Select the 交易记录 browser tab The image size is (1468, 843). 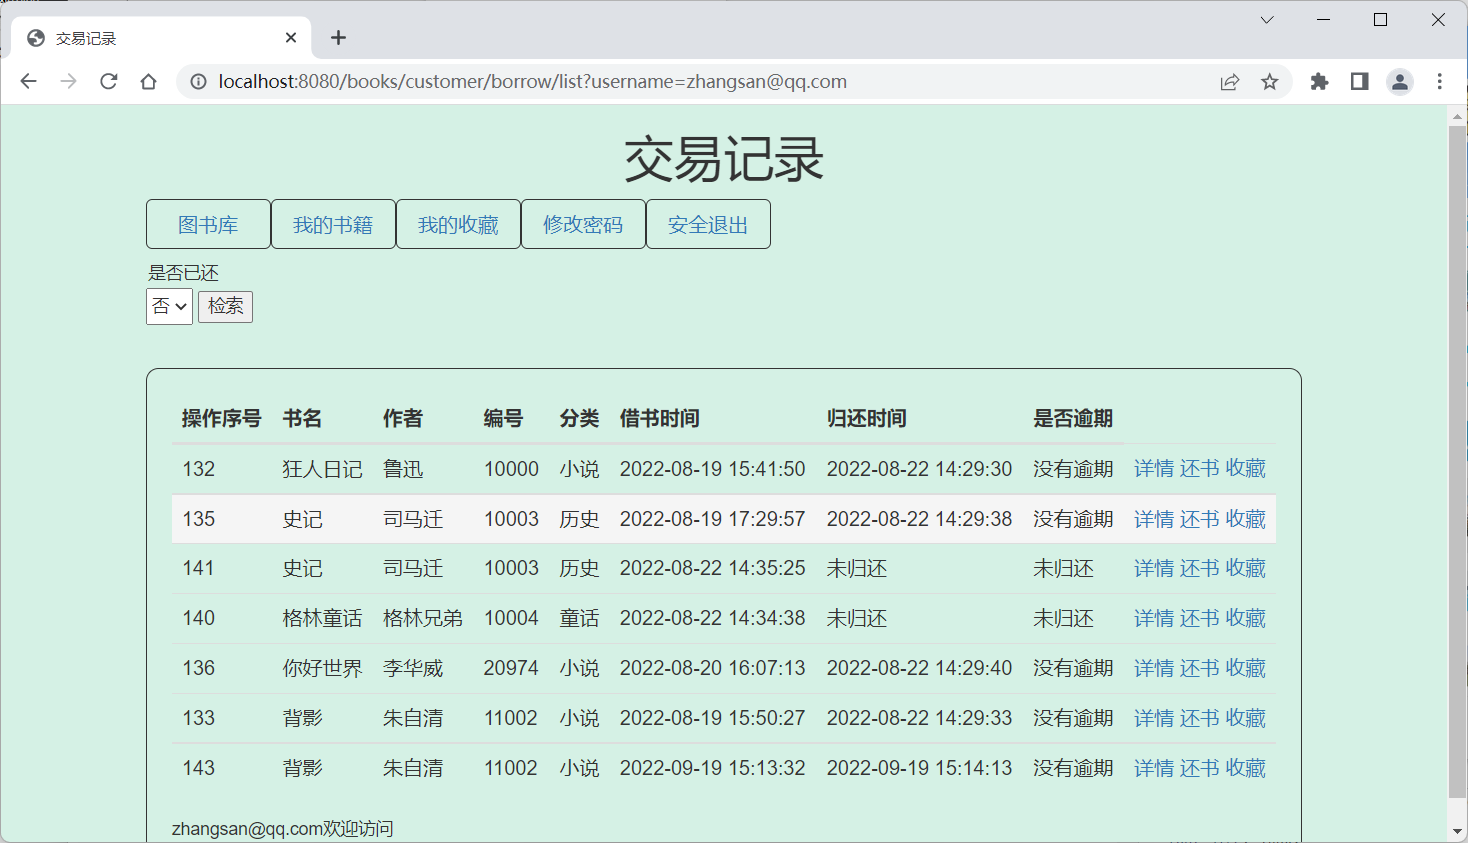point(160,38)
